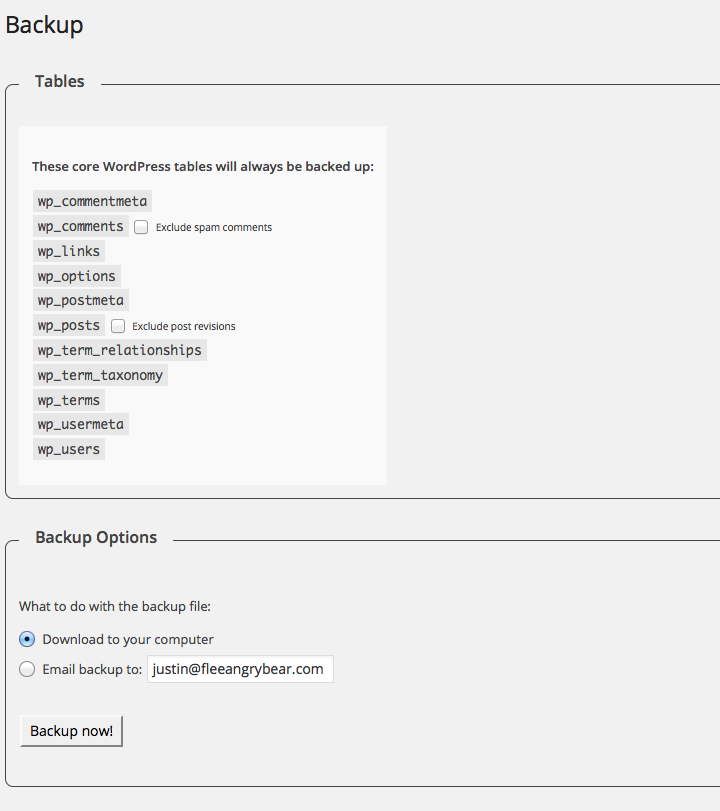
Task: Click the wp_commentmeta table name
Action: point(93,201)
